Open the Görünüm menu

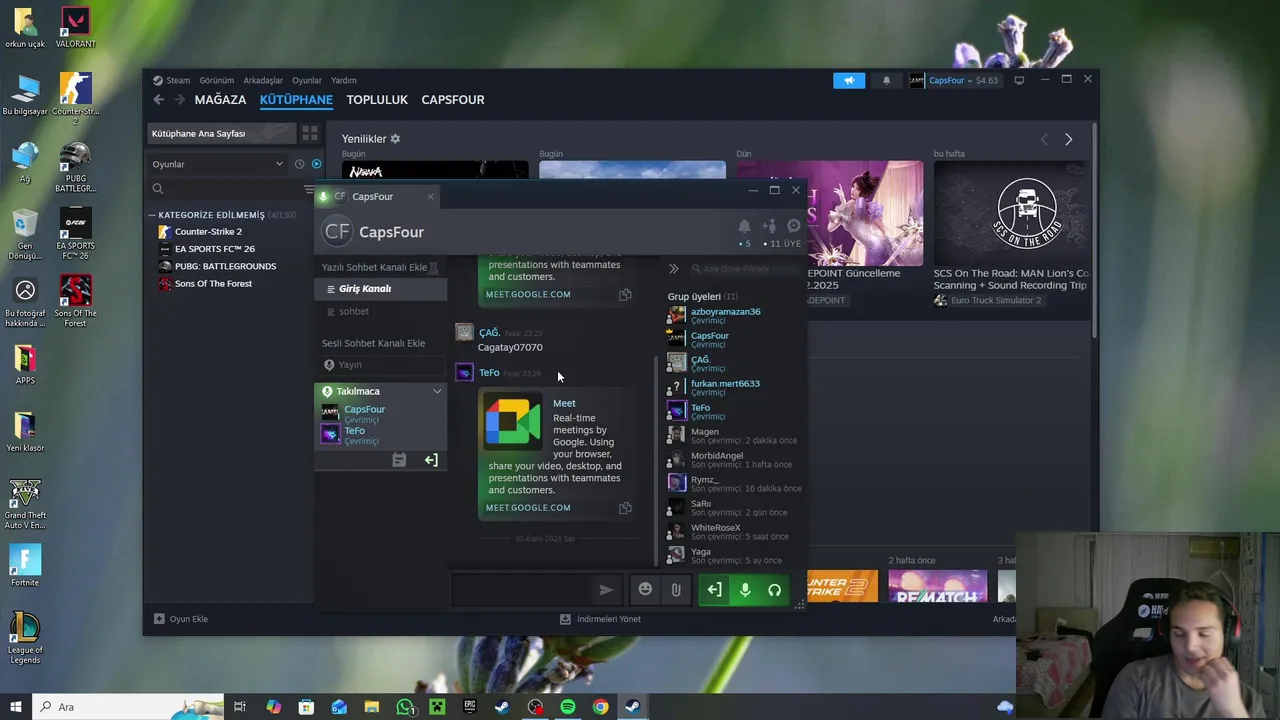216,80
